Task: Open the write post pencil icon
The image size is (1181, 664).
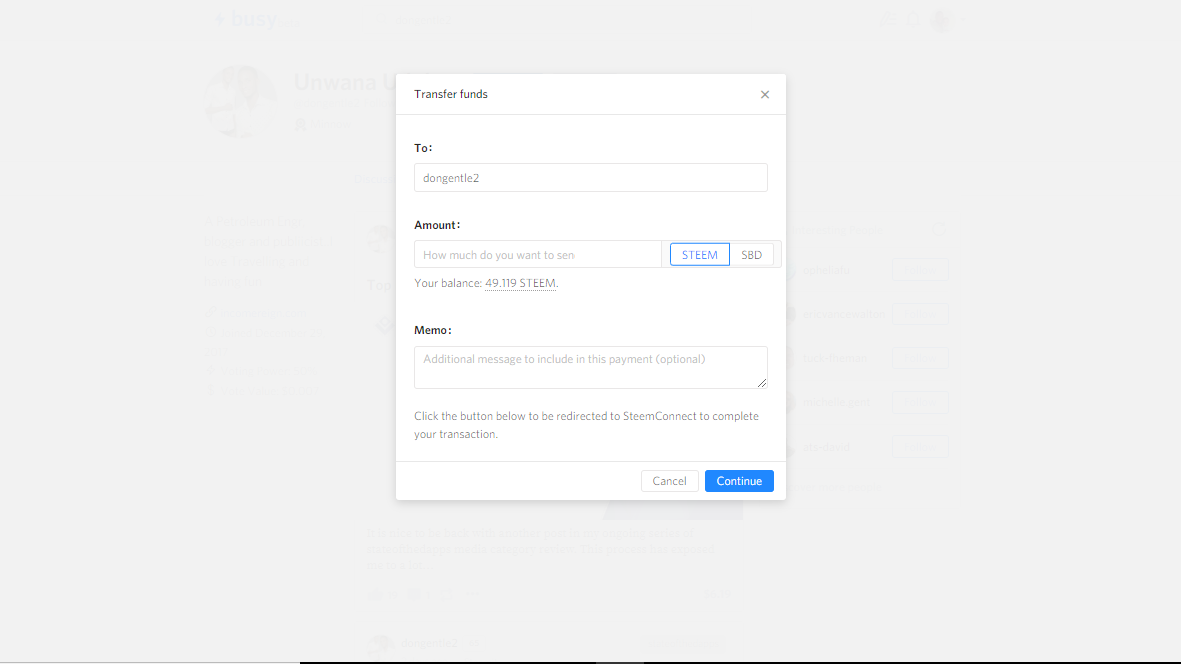Action: coord(887,19)
